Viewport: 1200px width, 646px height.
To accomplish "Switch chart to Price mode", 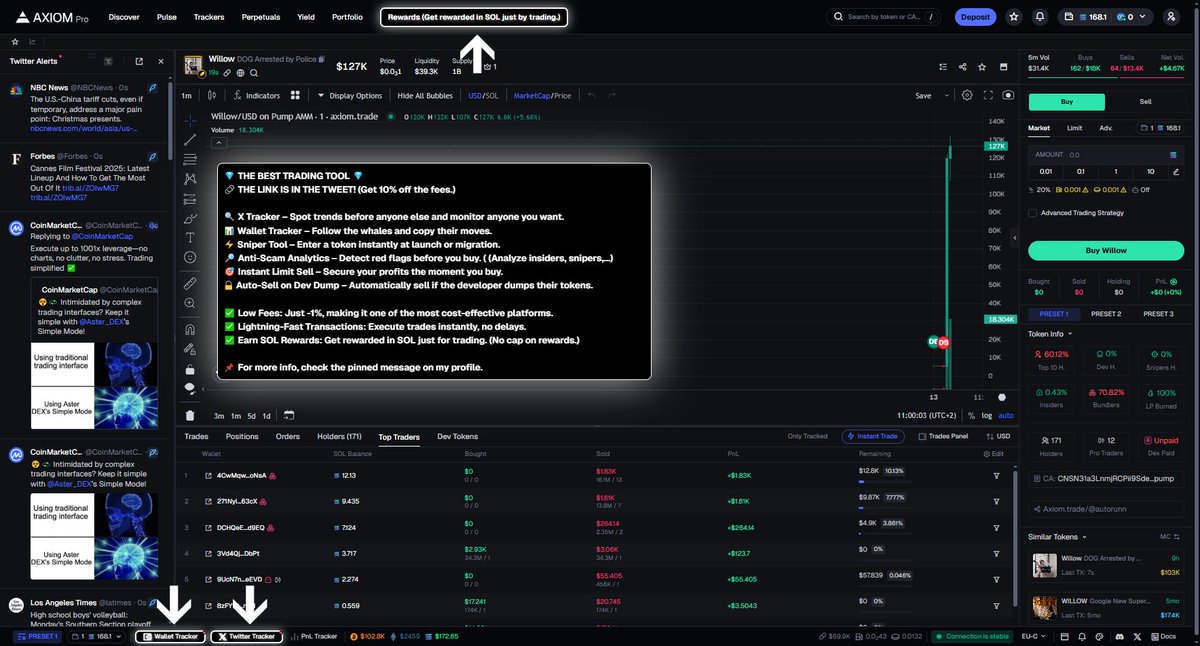I will [x=562, y=95].
